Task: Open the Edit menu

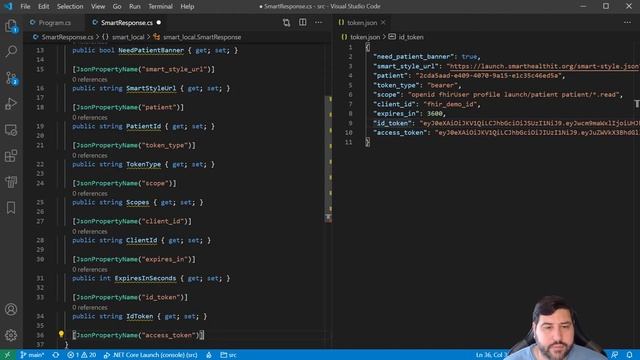Action: (43, 6)
